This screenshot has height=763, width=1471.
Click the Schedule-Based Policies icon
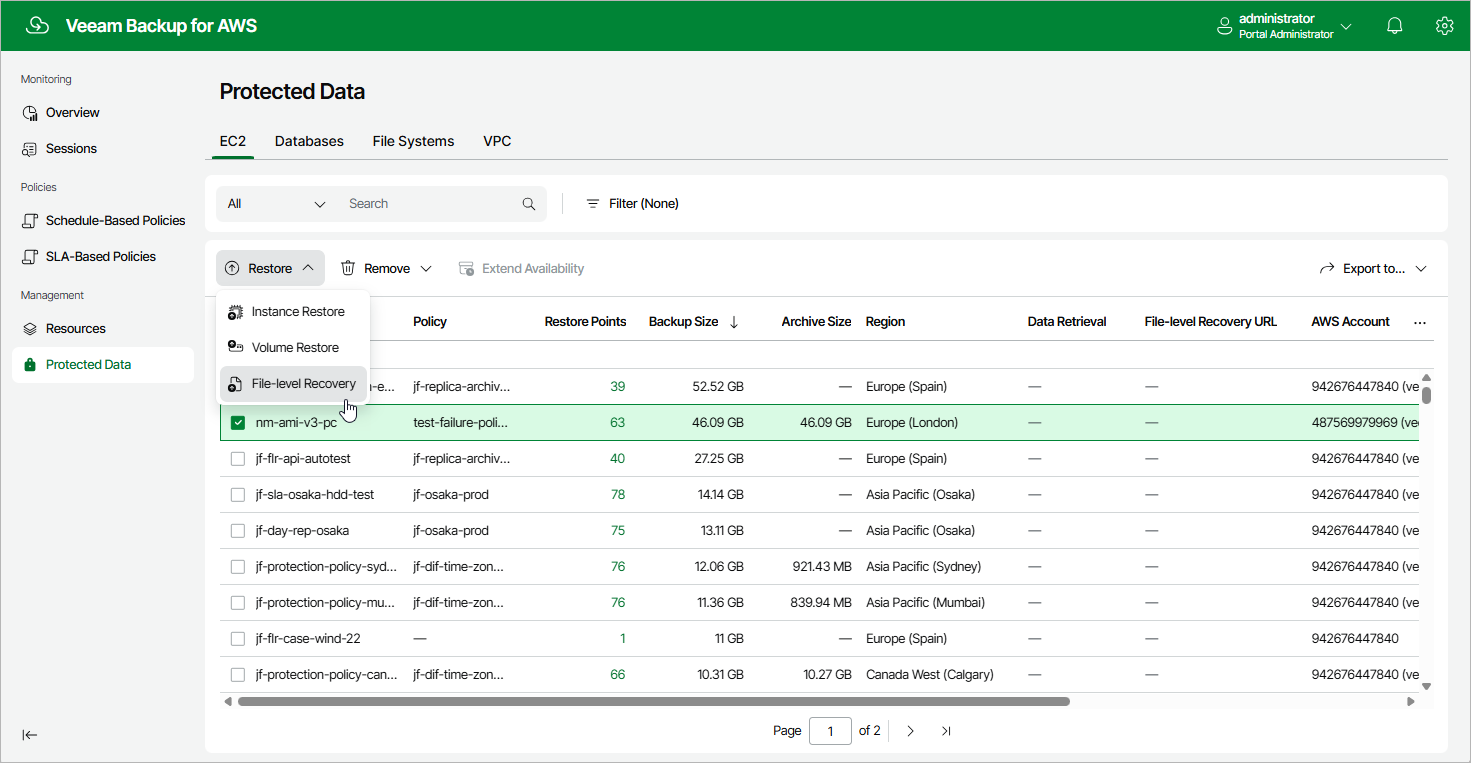(30, 221)
